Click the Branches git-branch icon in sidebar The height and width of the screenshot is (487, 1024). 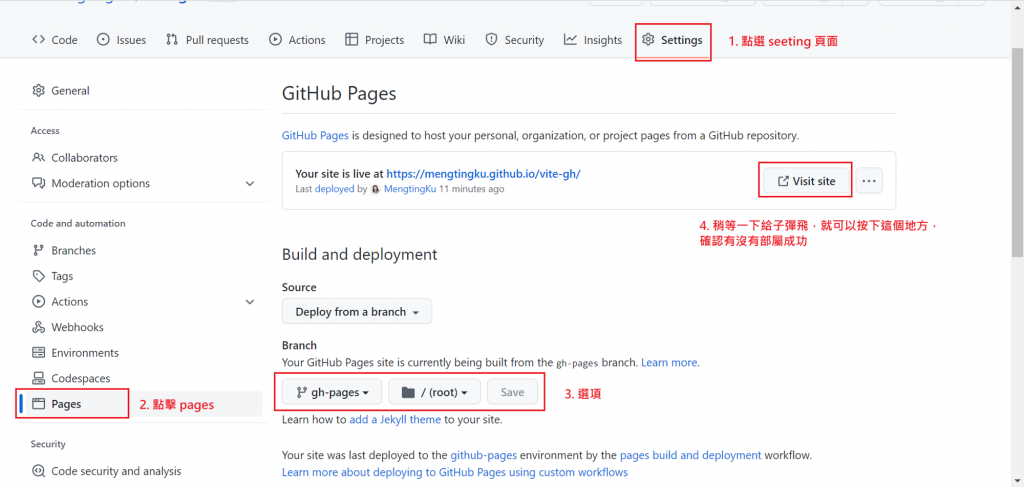click(39, 251)
